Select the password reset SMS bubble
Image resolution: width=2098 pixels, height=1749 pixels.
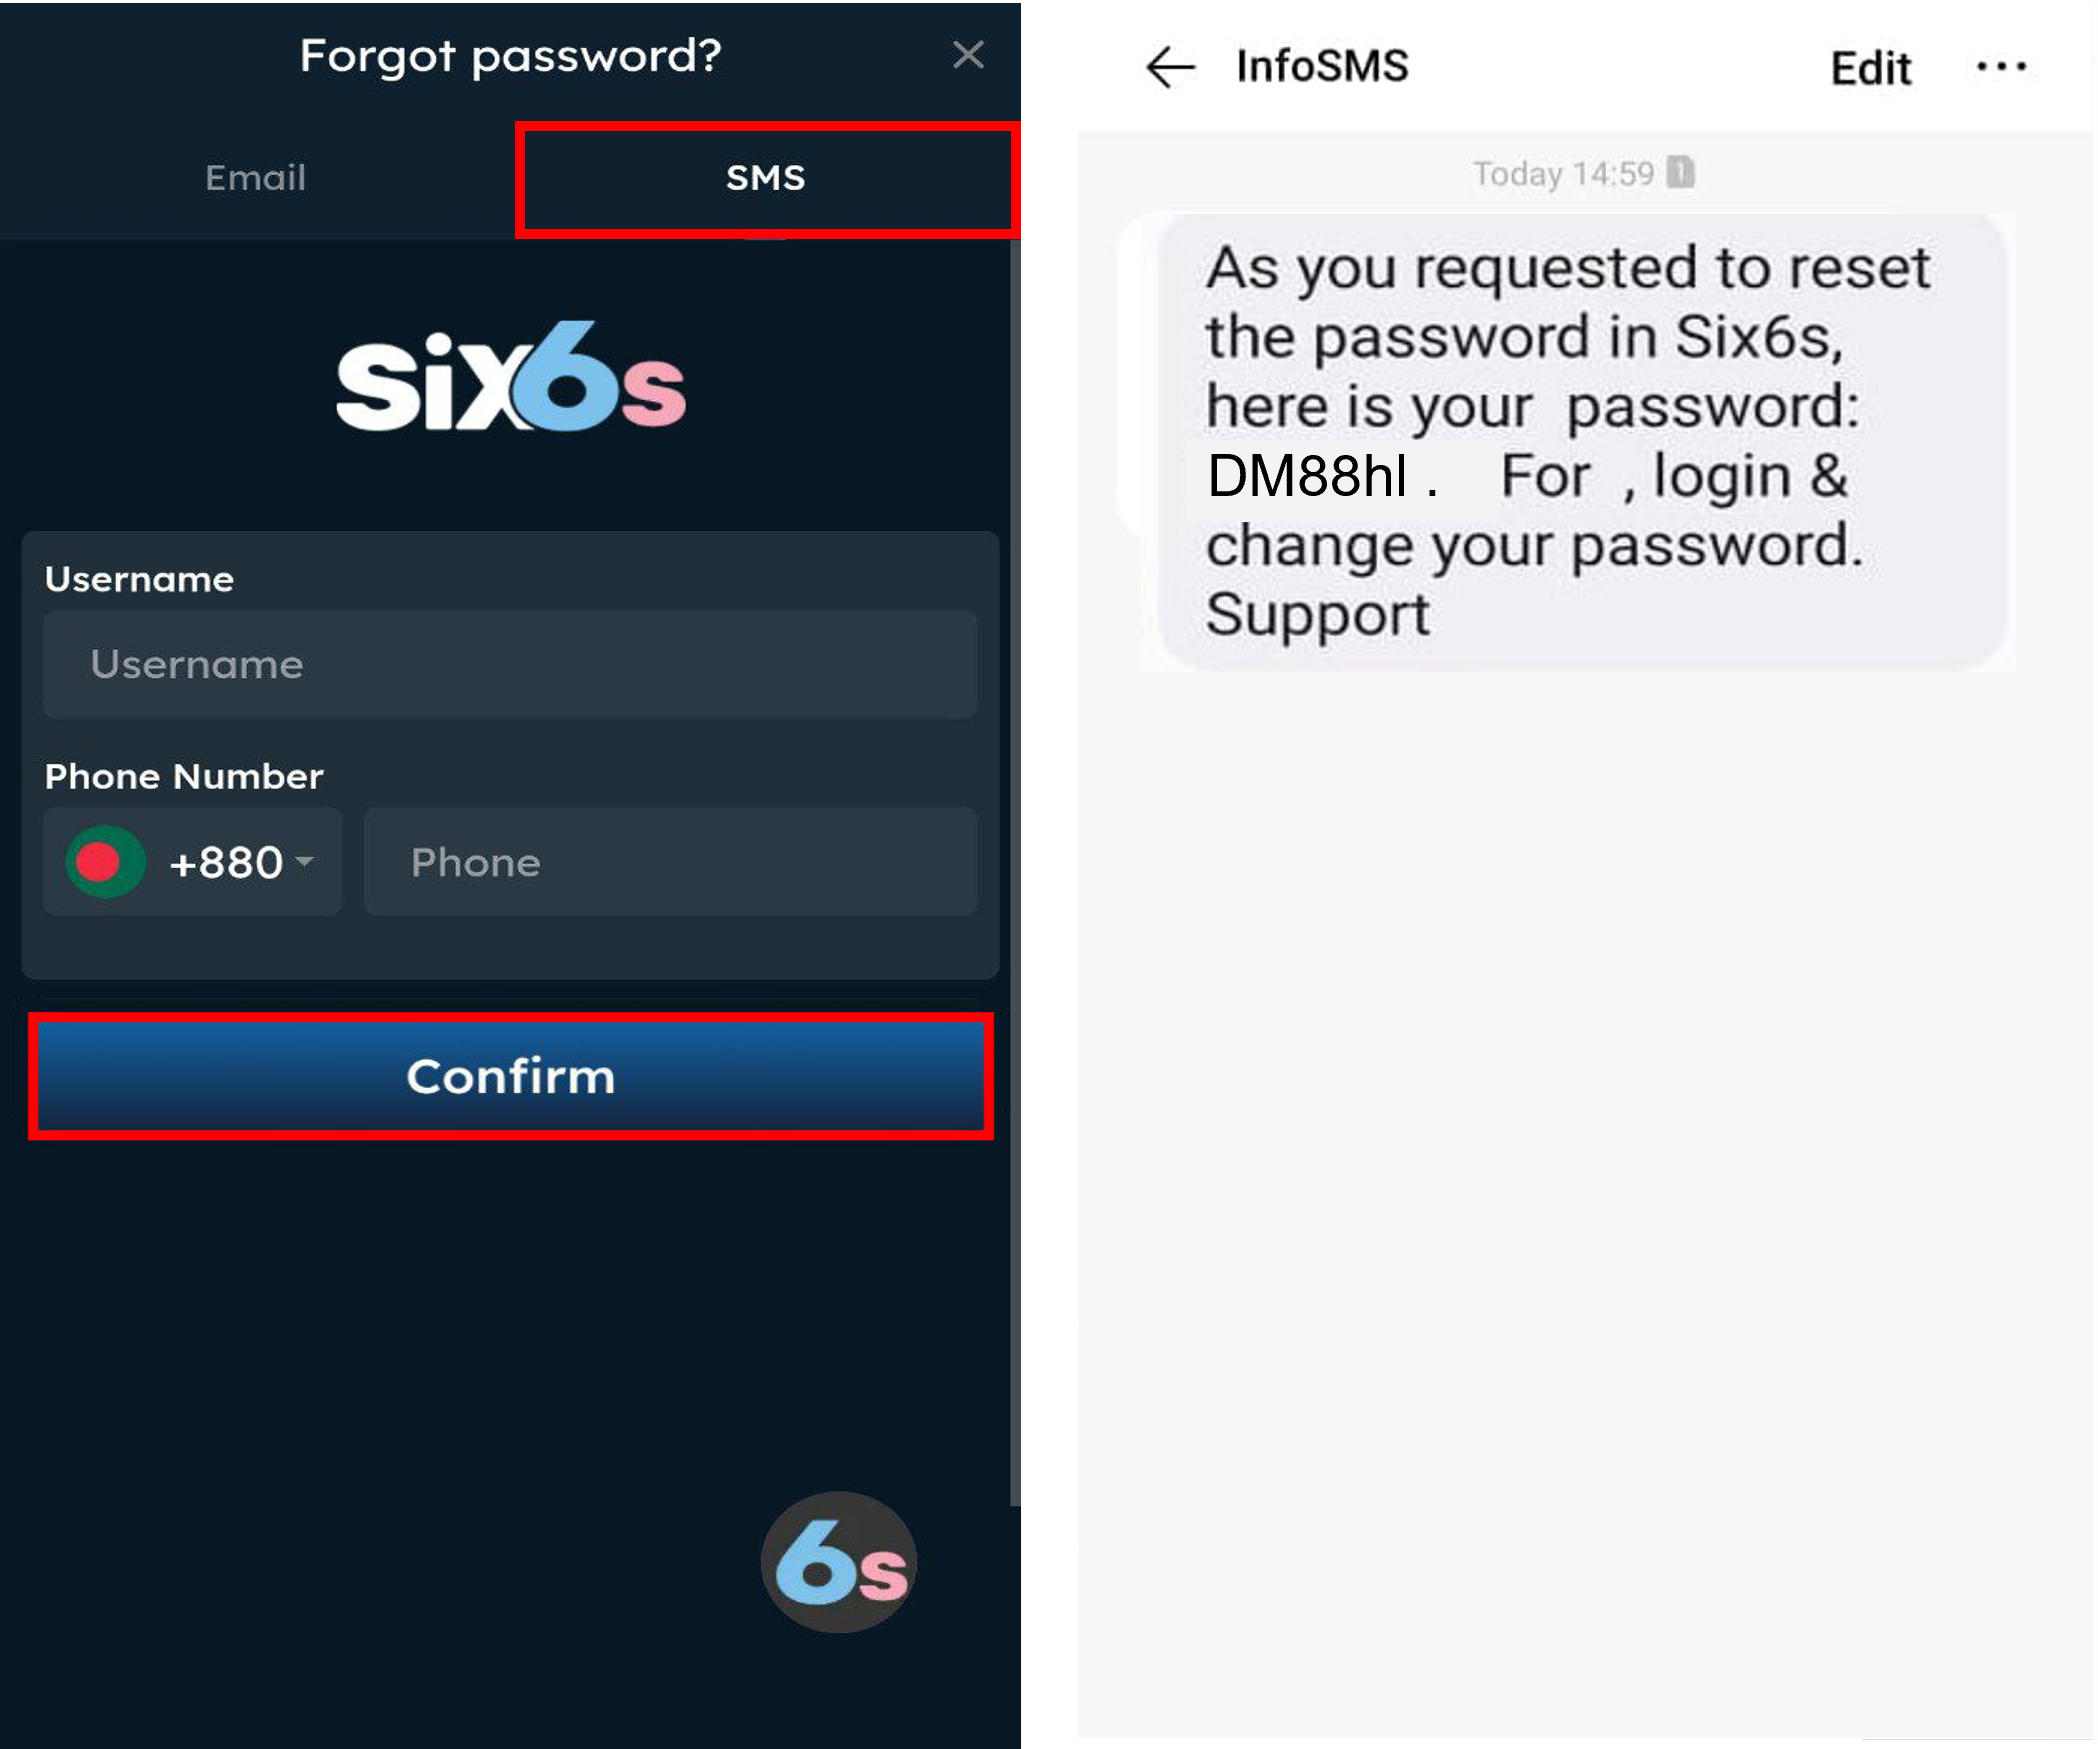[1581, 441]
